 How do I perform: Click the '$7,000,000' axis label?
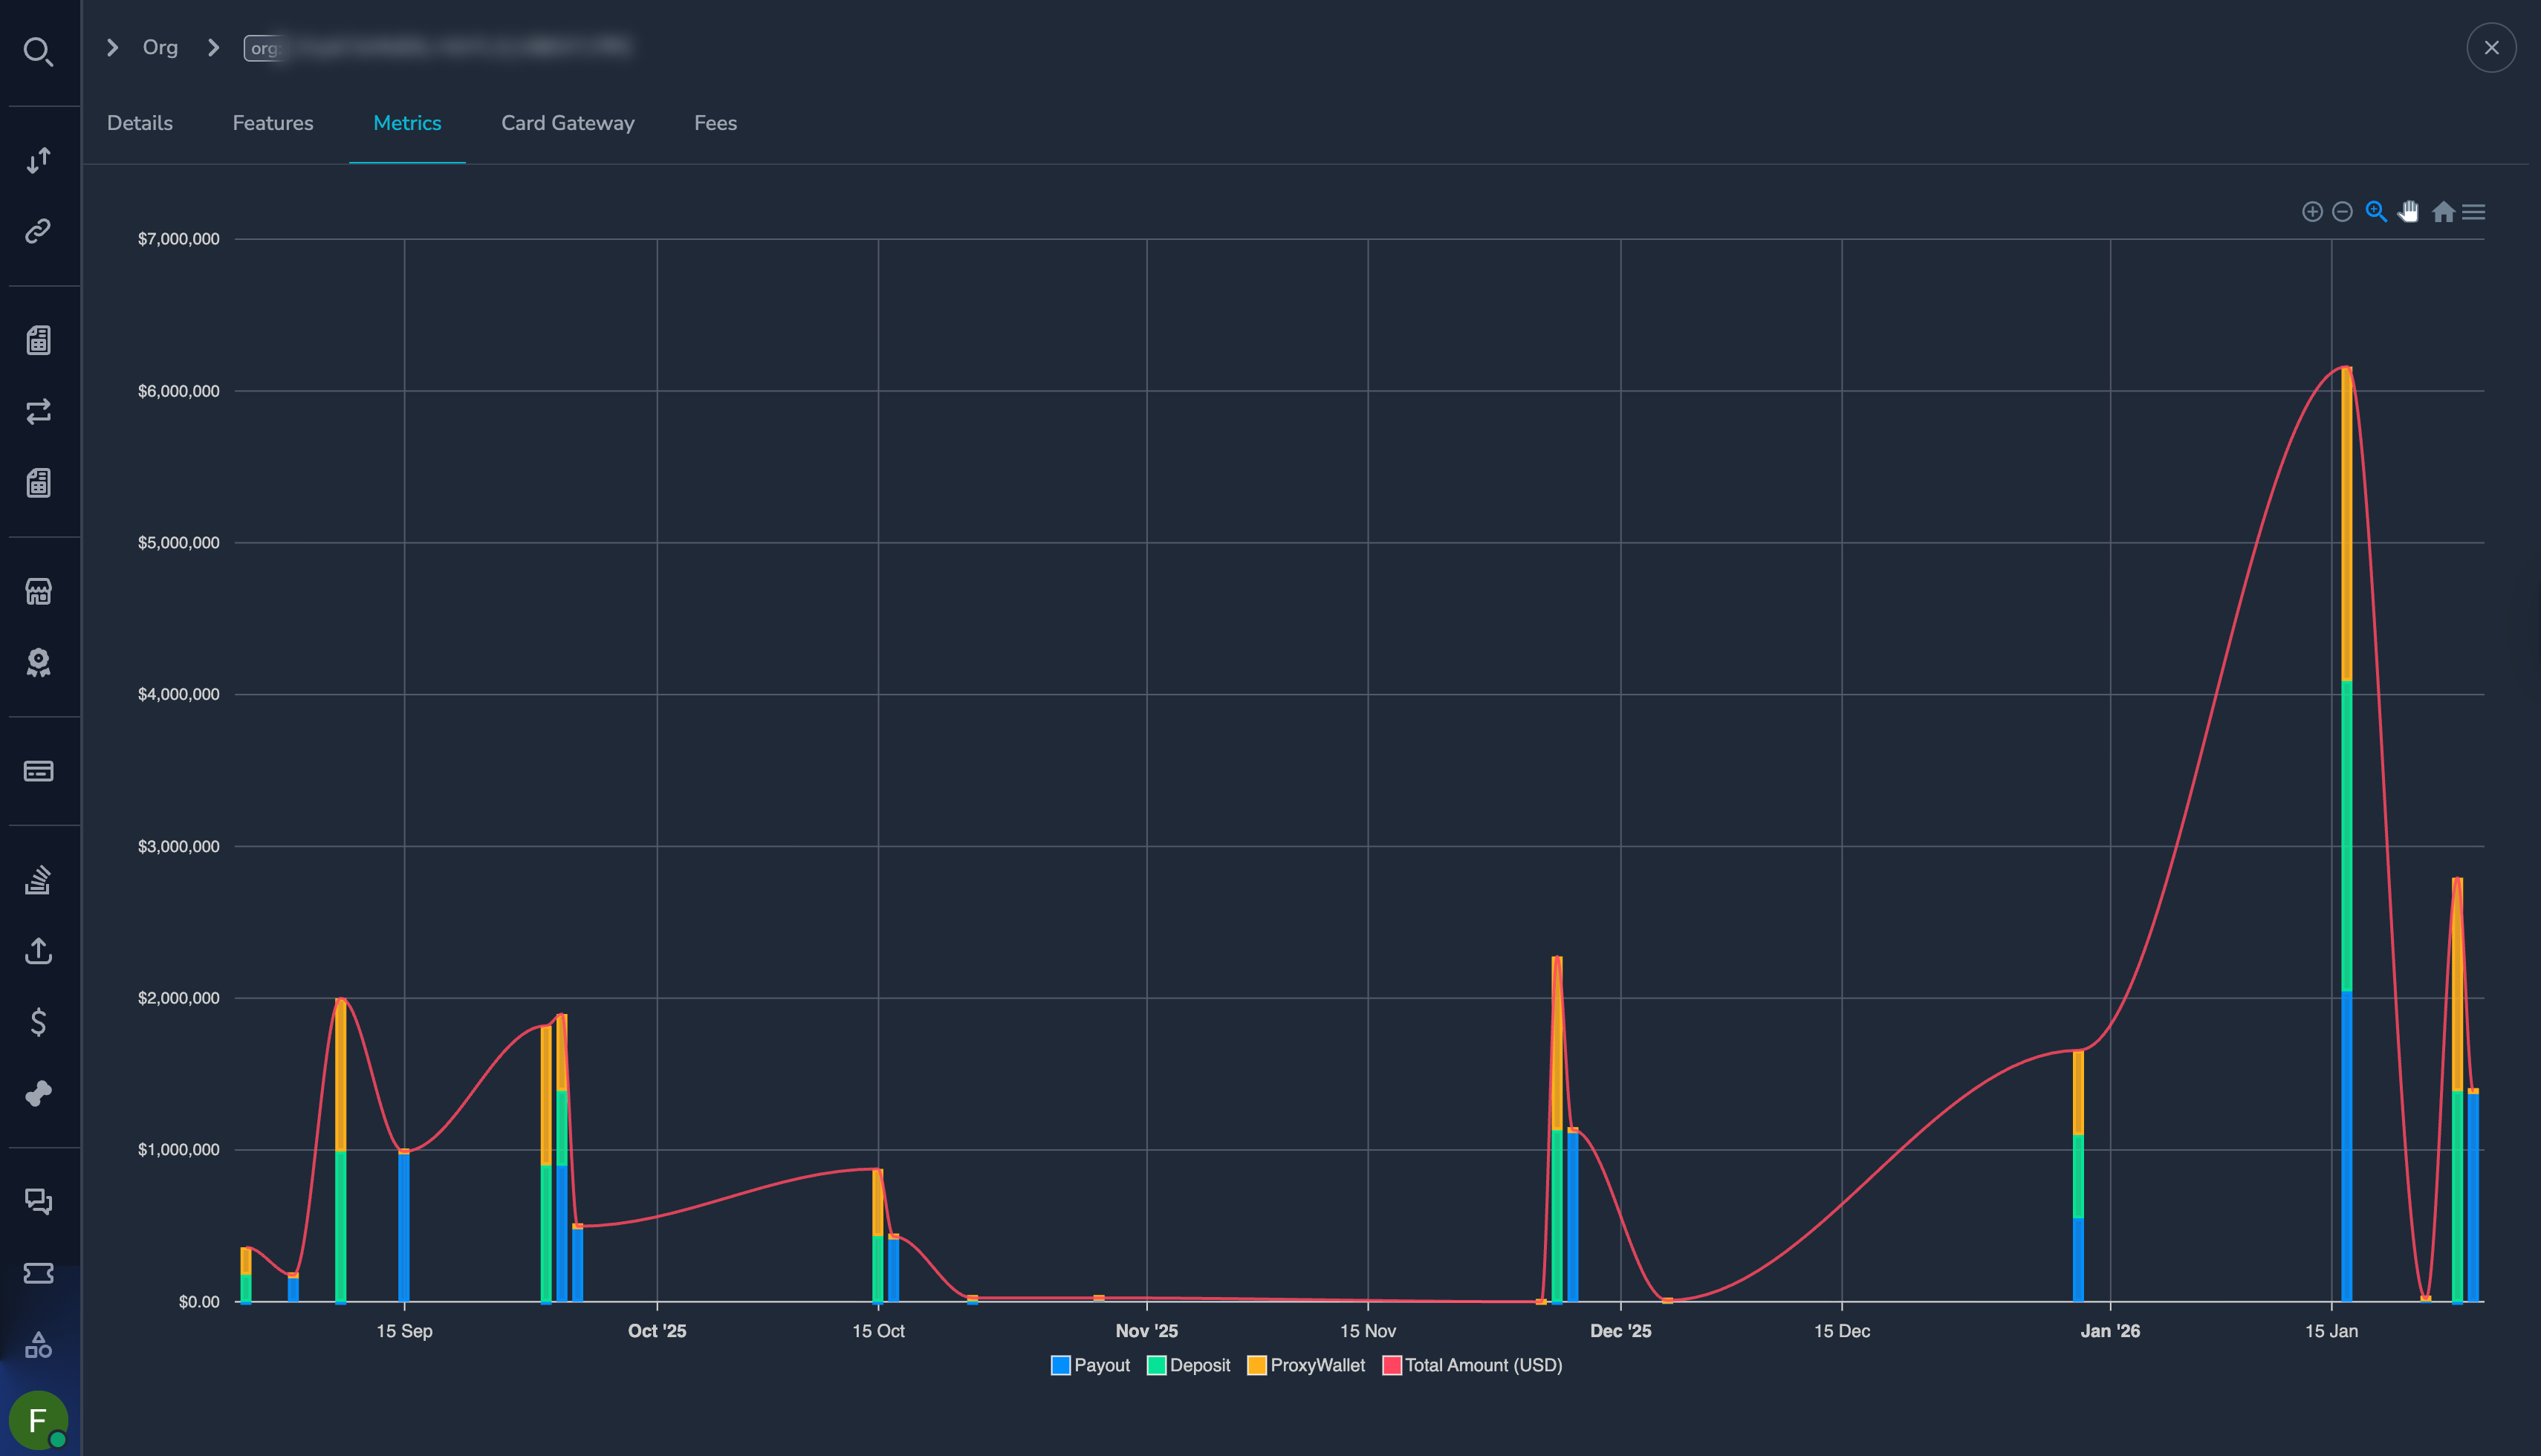coord(179,239)
